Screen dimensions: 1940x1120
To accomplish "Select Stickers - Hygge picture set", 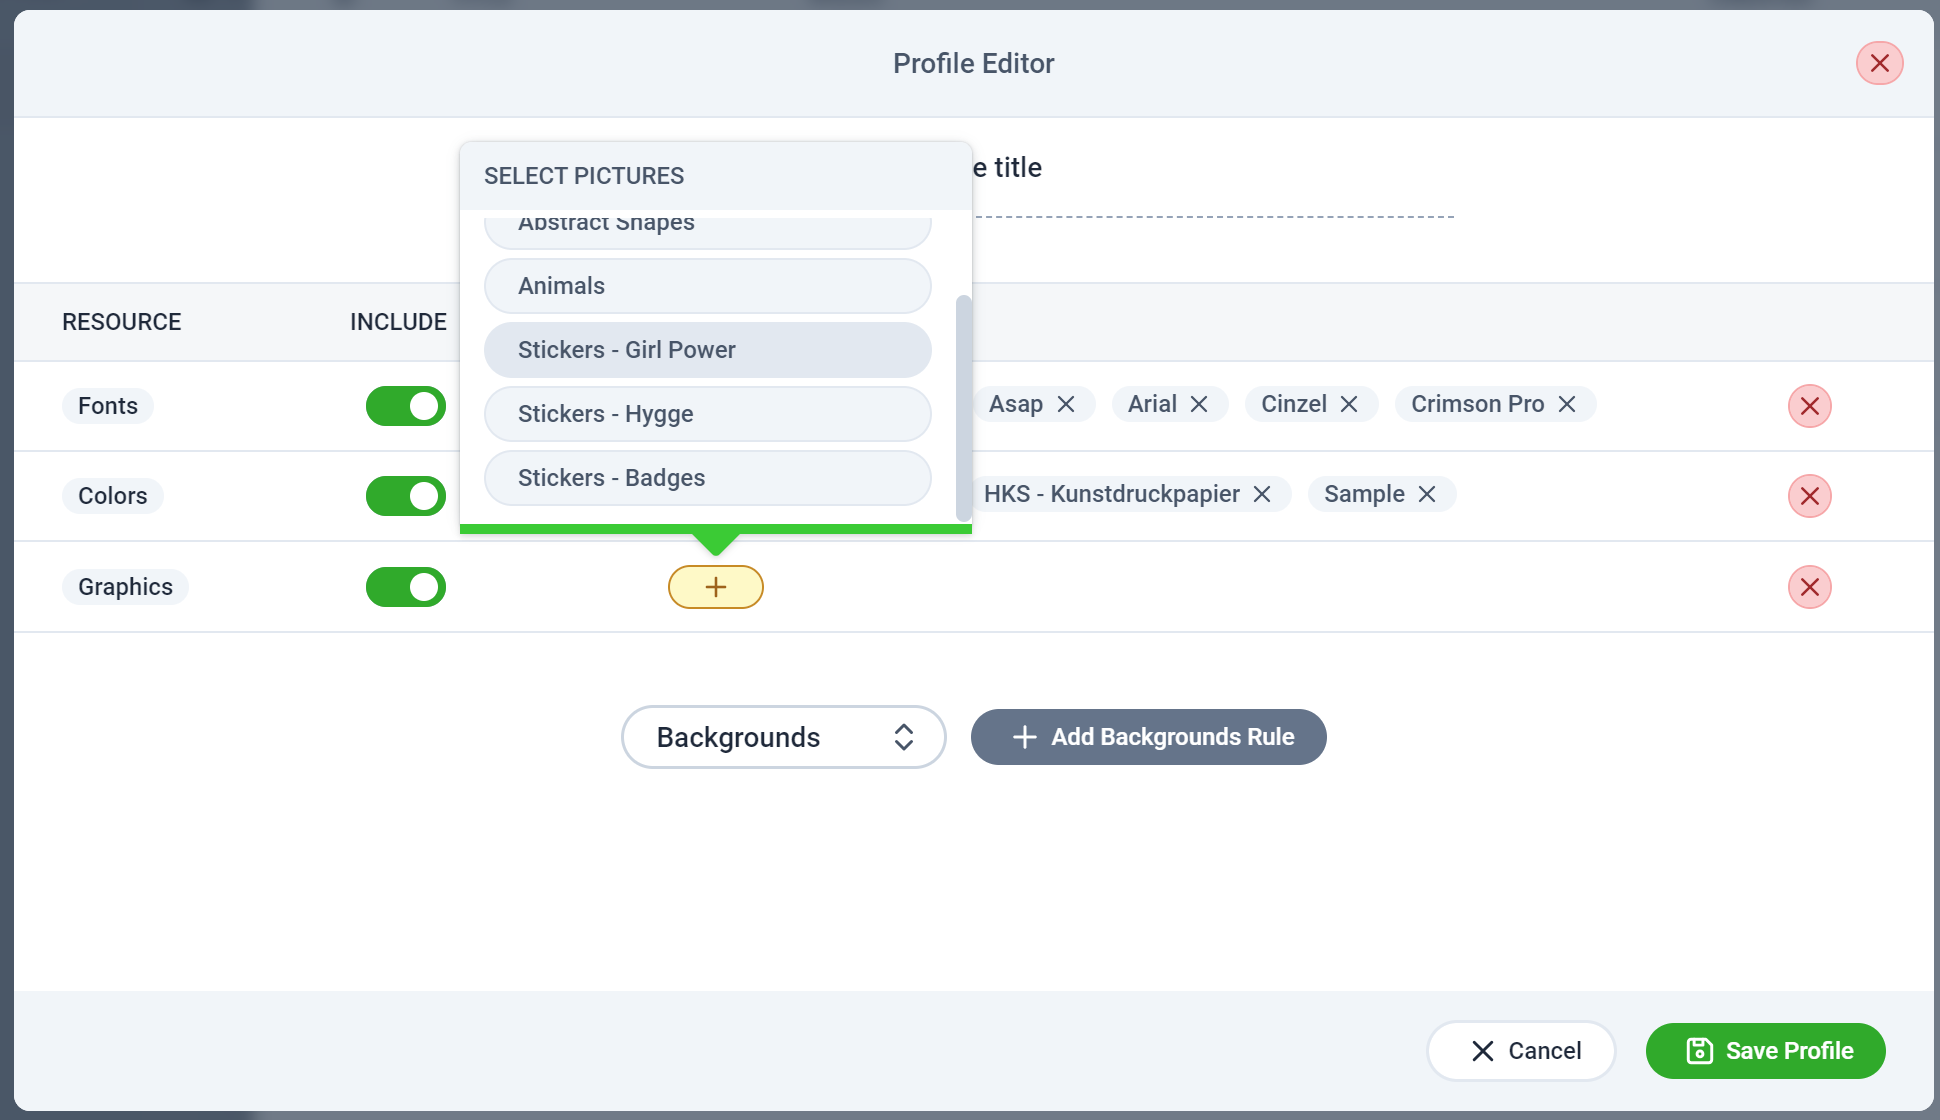I will pyautogui.click(x=708, y=414).
